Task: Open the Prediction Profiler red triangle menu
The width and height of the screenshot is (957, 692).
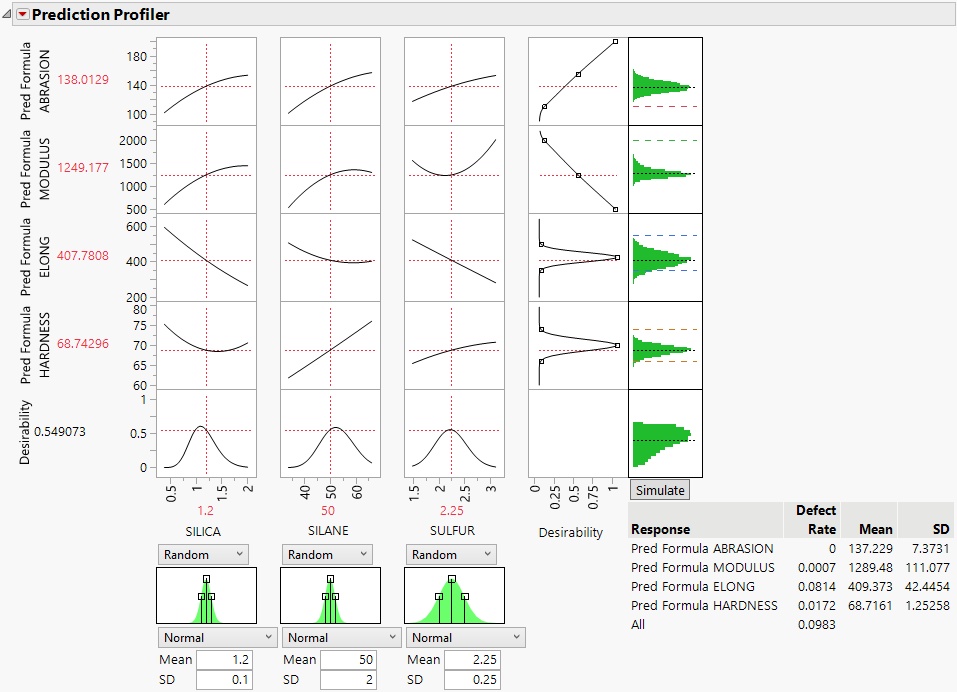Action: [x=22, y=14]
